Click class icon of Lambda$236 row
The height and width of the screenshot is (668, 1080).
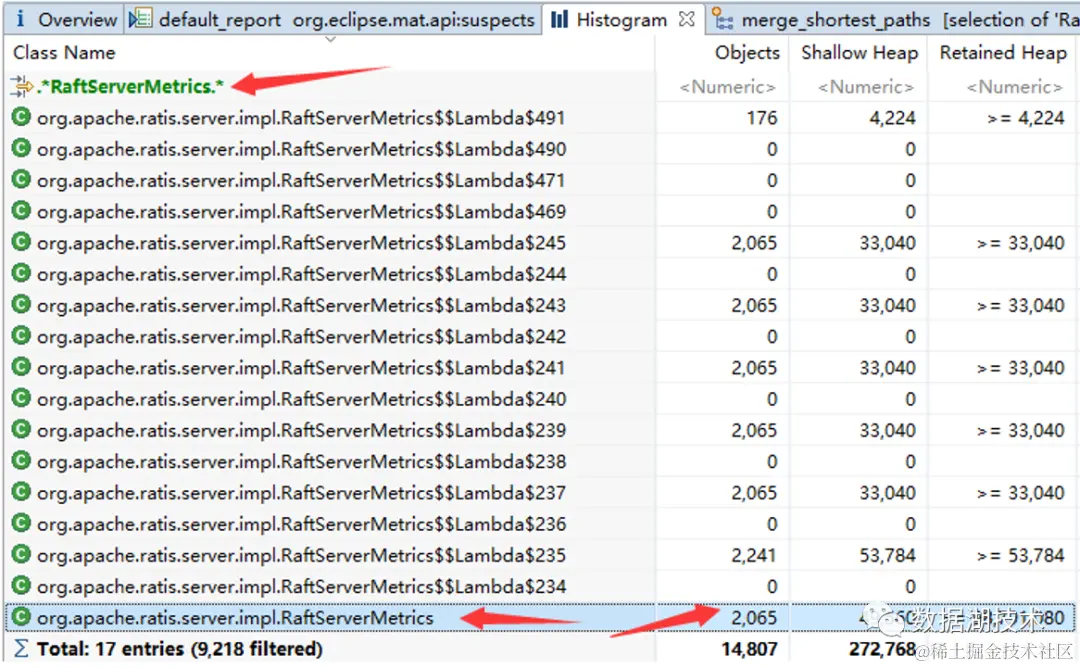coord(21,523)
